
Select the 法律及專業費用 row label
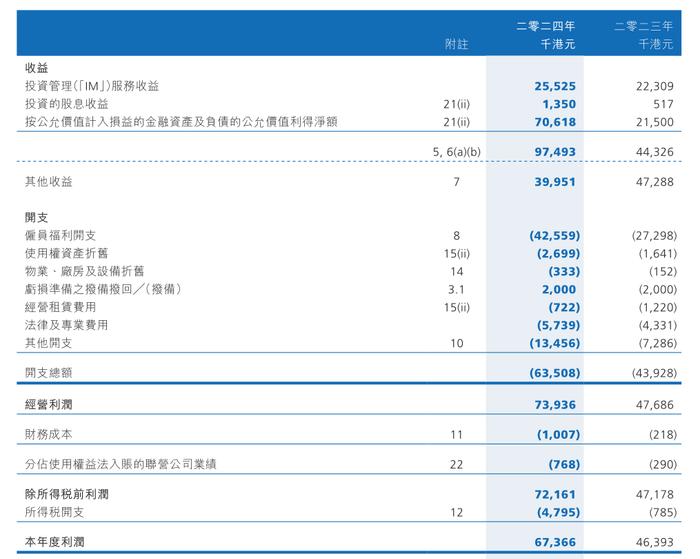click(67, 325)
